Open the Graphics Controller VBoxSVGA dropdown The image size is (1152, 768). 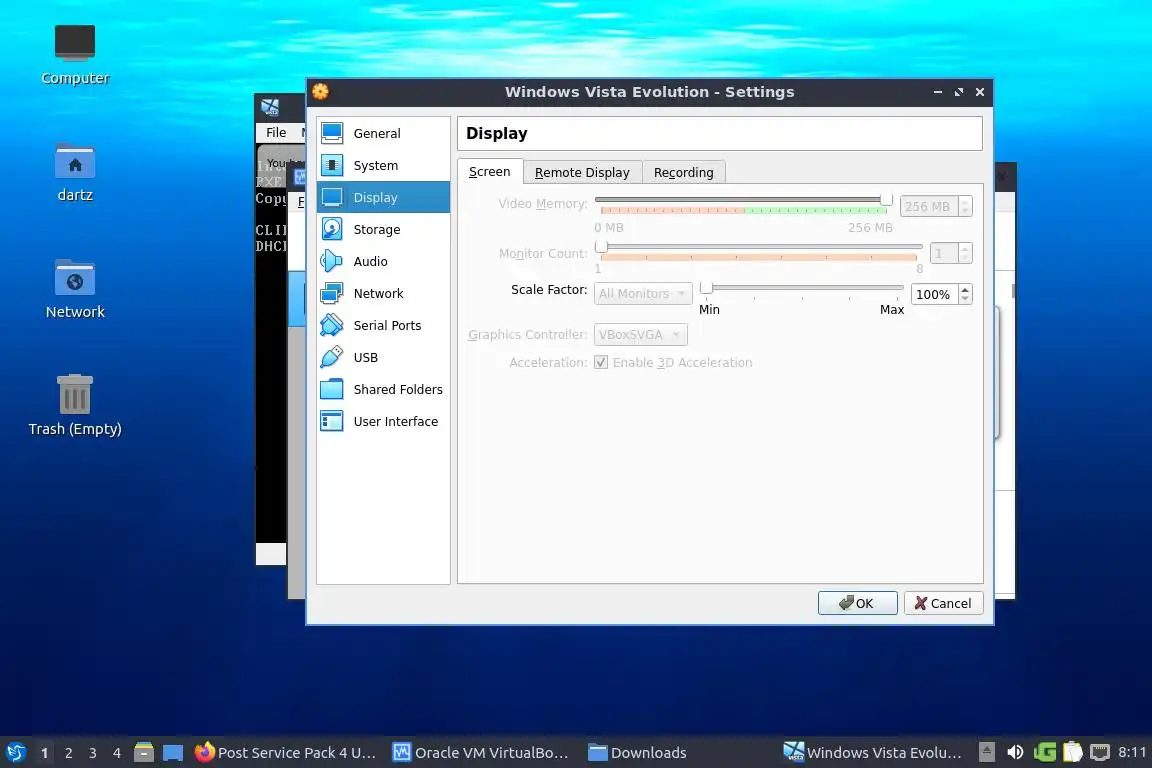coord(641,334)
